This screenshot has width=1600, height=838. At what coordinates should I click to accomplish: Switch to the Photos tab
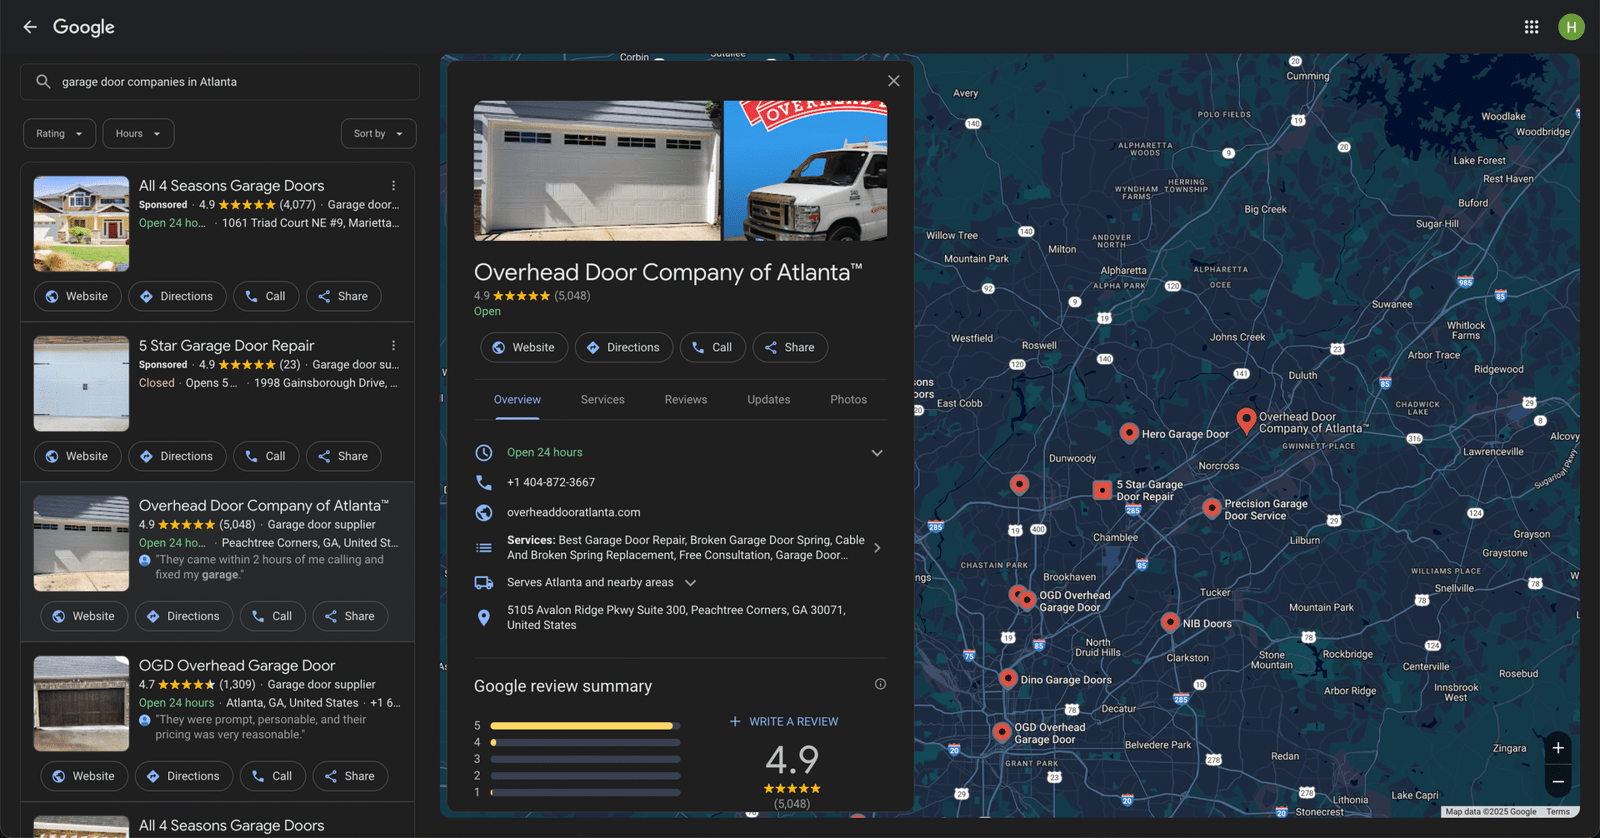[x=849, y=400]
